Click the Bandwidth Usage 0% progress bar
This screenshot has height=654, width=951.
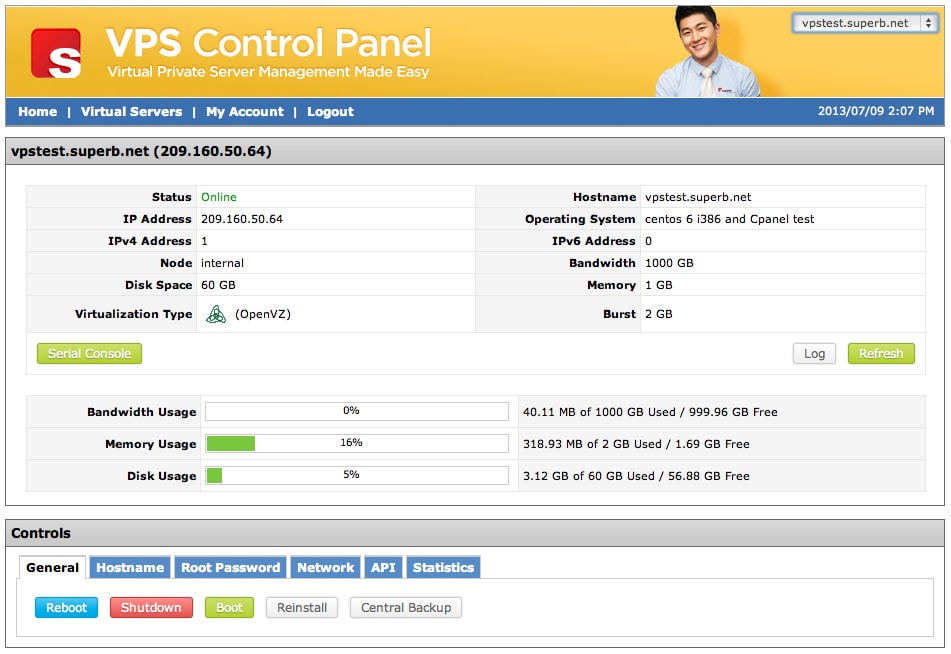click(x=357, y=411)
